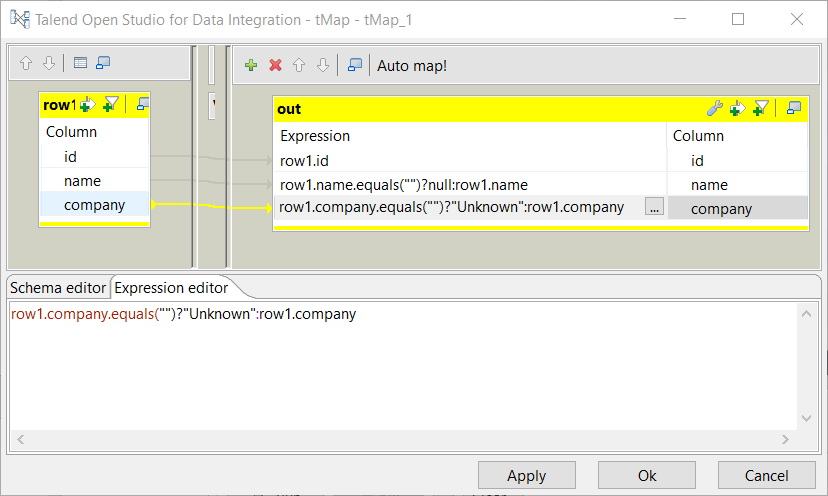Enable expression filter on out table
This screenshot has height=496, width=828.
[737, 109]
